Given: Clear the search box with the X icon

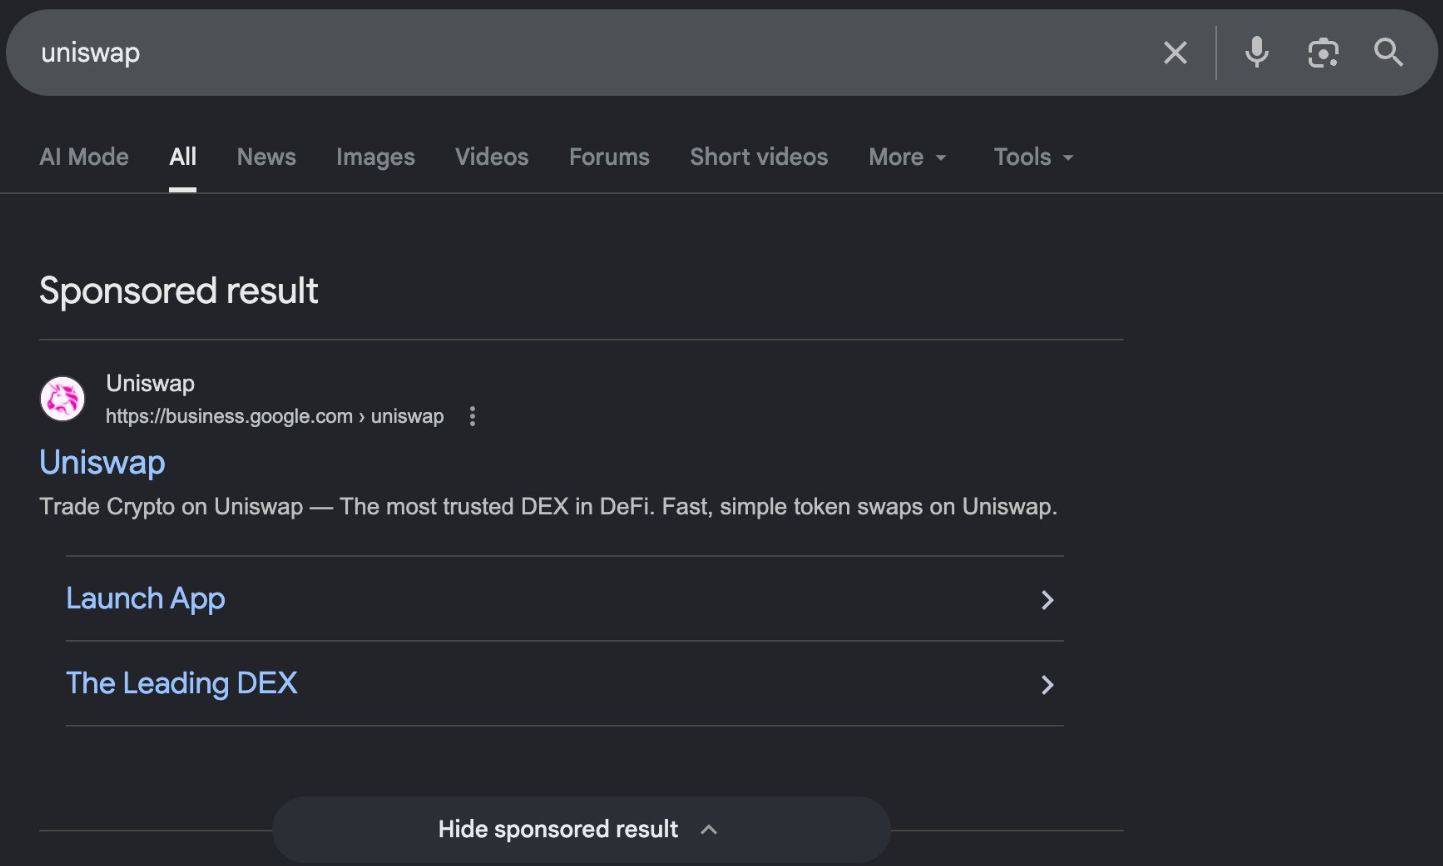Looking at the screenshot, I should [x=1175, y=53].
